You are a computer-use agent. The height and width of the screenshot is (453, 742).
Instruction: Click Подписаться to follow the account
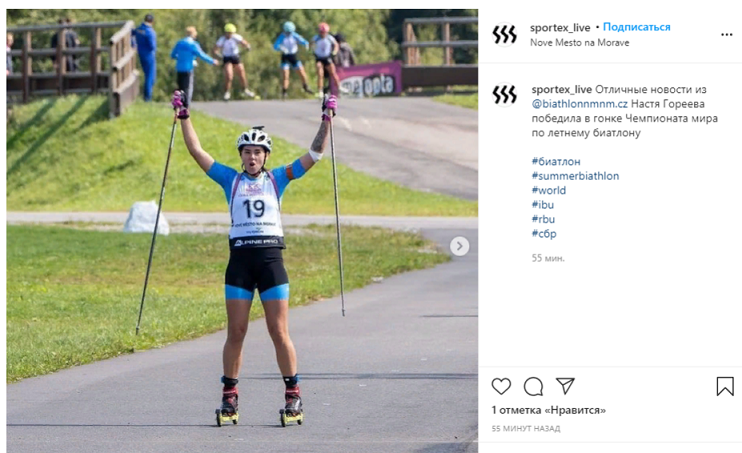636,27
